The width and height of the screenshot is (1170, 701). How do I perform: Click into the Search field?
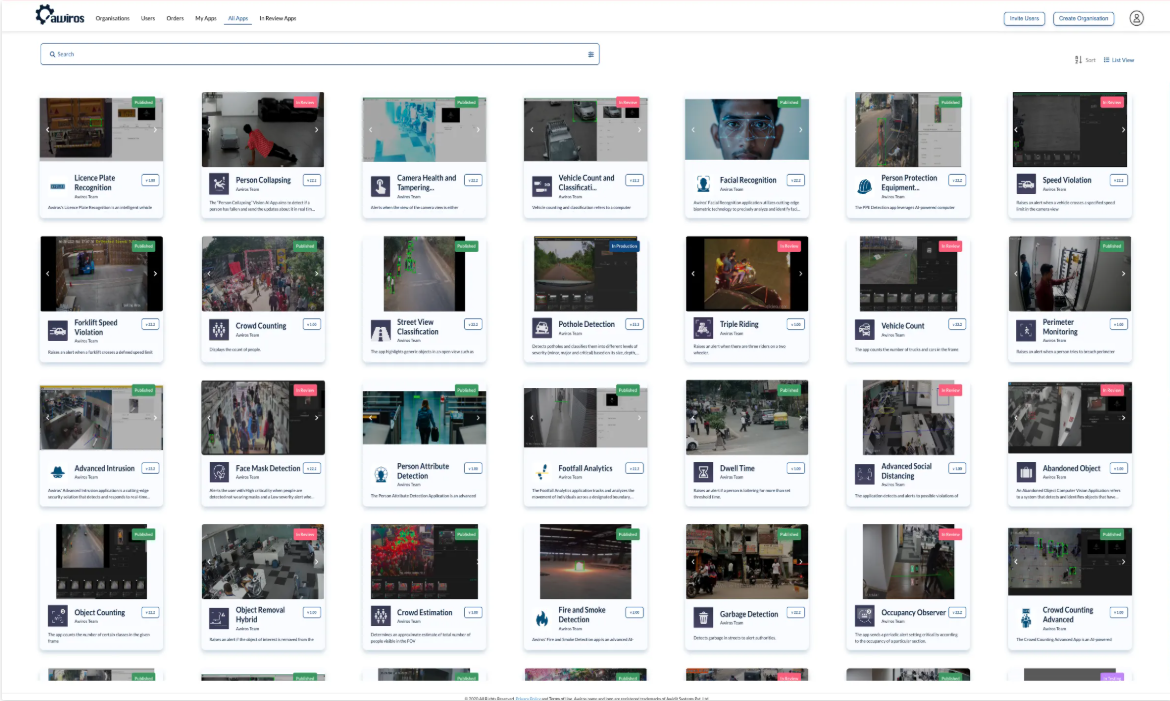(319, 54)
